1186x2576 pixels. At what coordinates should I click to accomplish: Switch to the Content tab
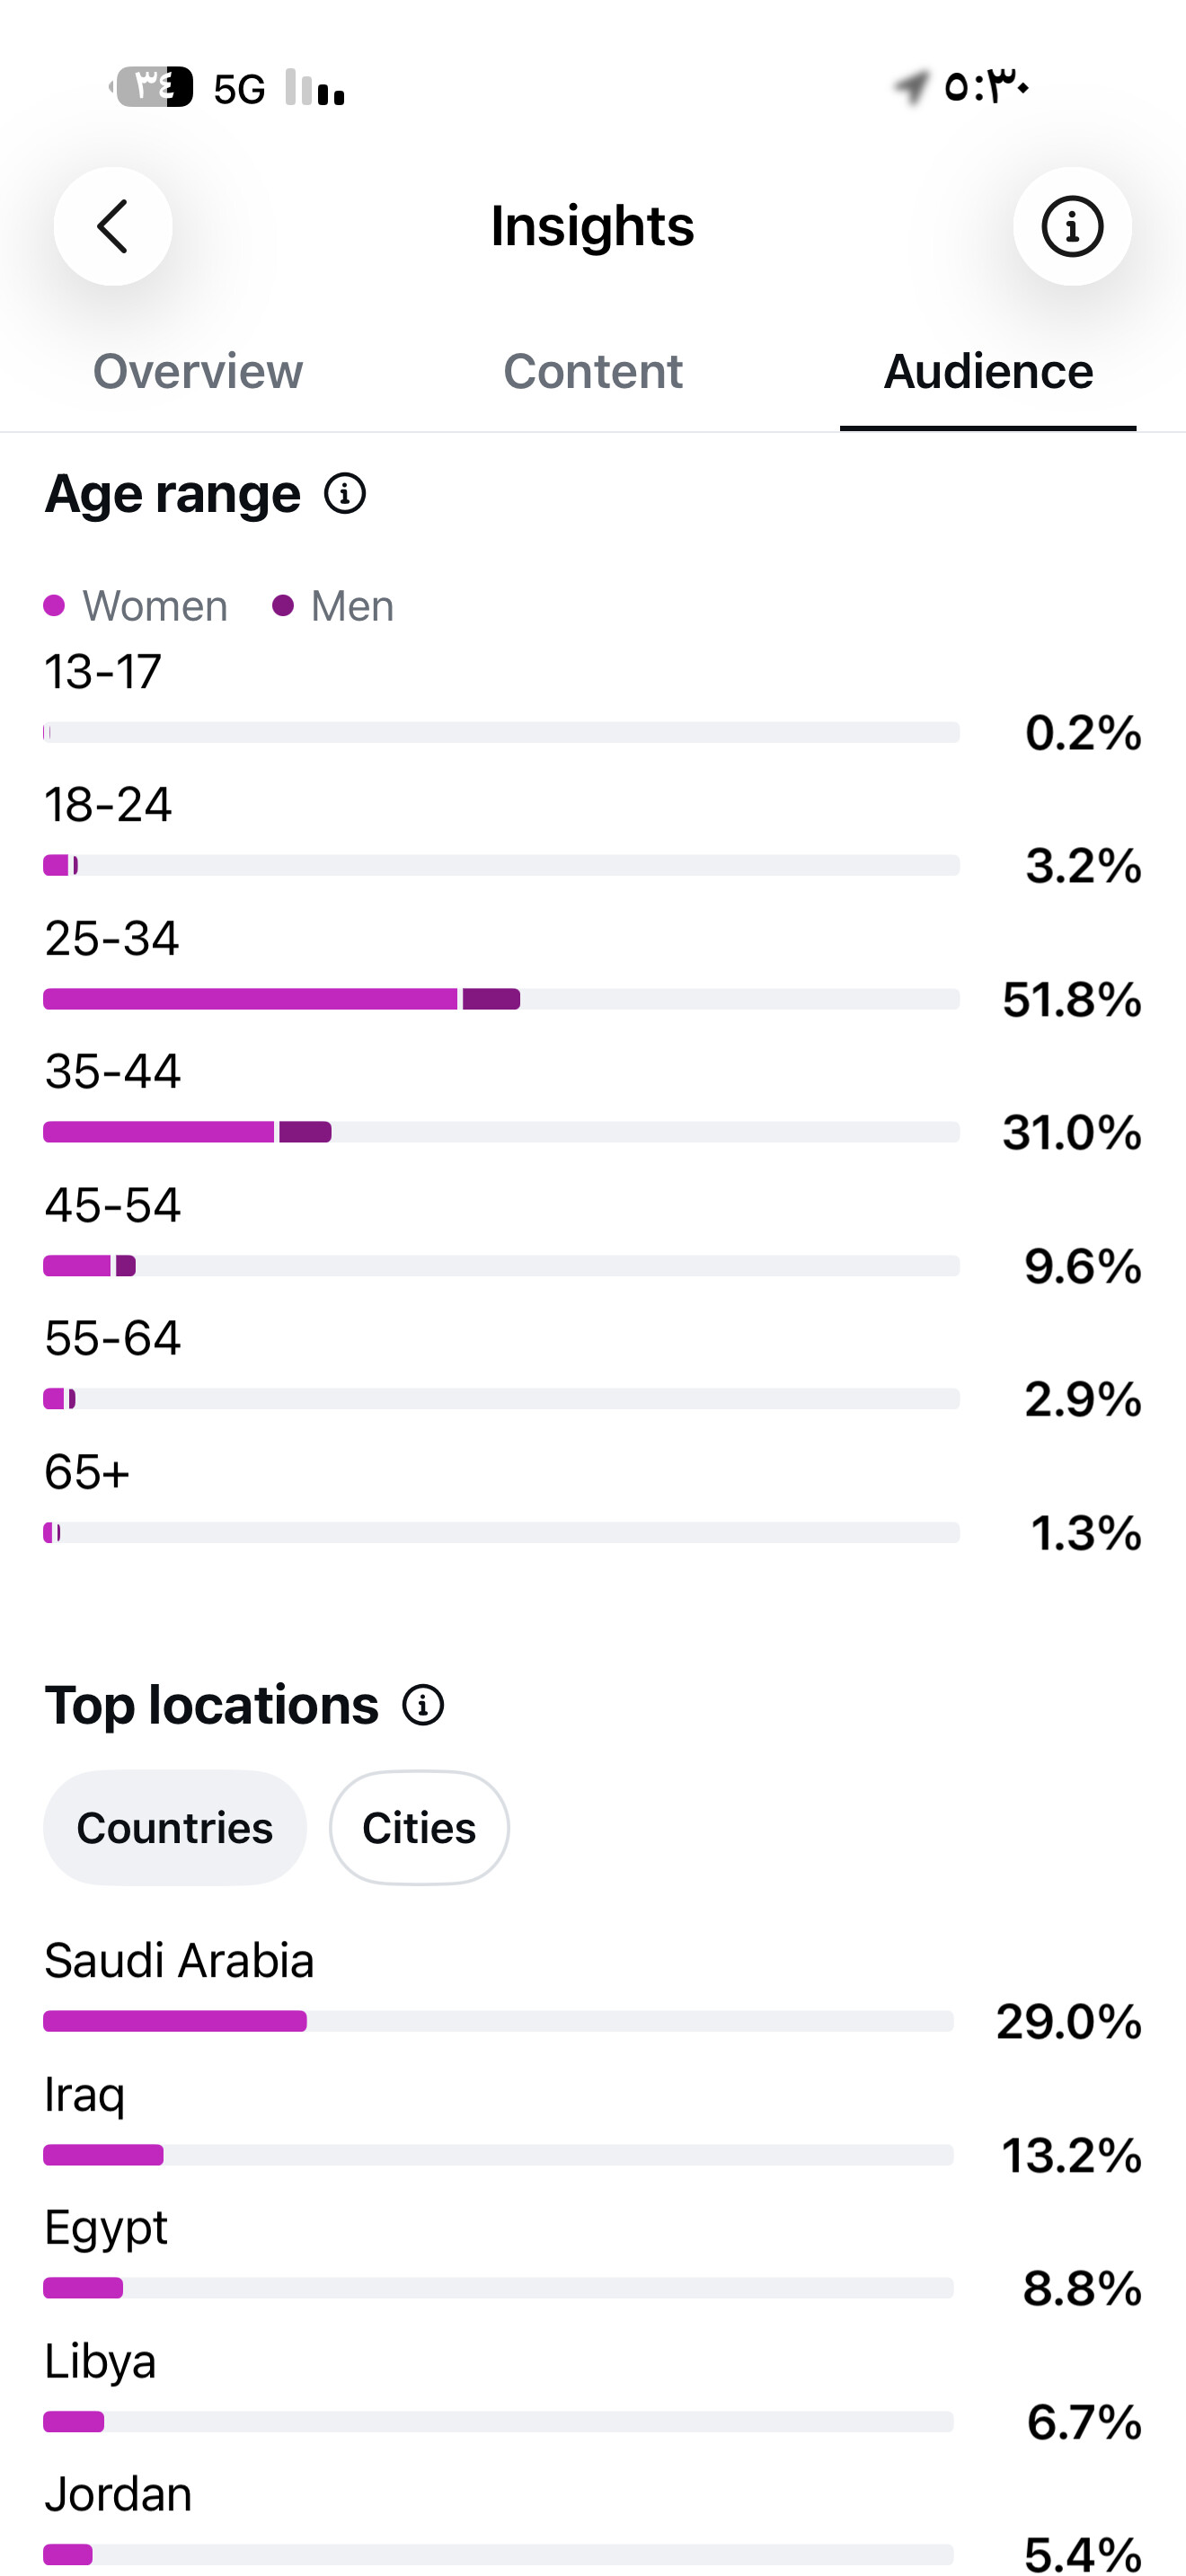click(x=593, y=372)
